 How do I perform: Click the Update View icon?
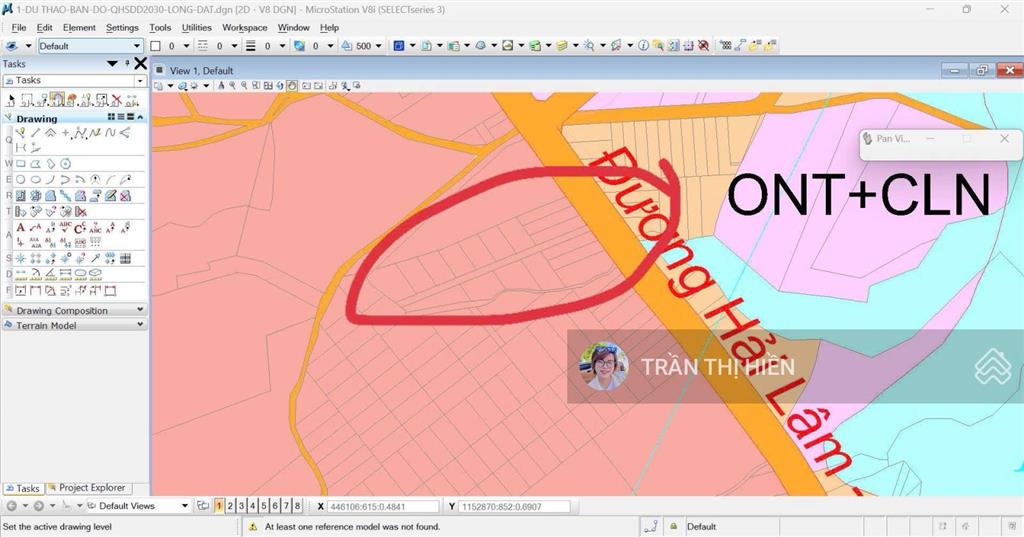click(221, 86)
